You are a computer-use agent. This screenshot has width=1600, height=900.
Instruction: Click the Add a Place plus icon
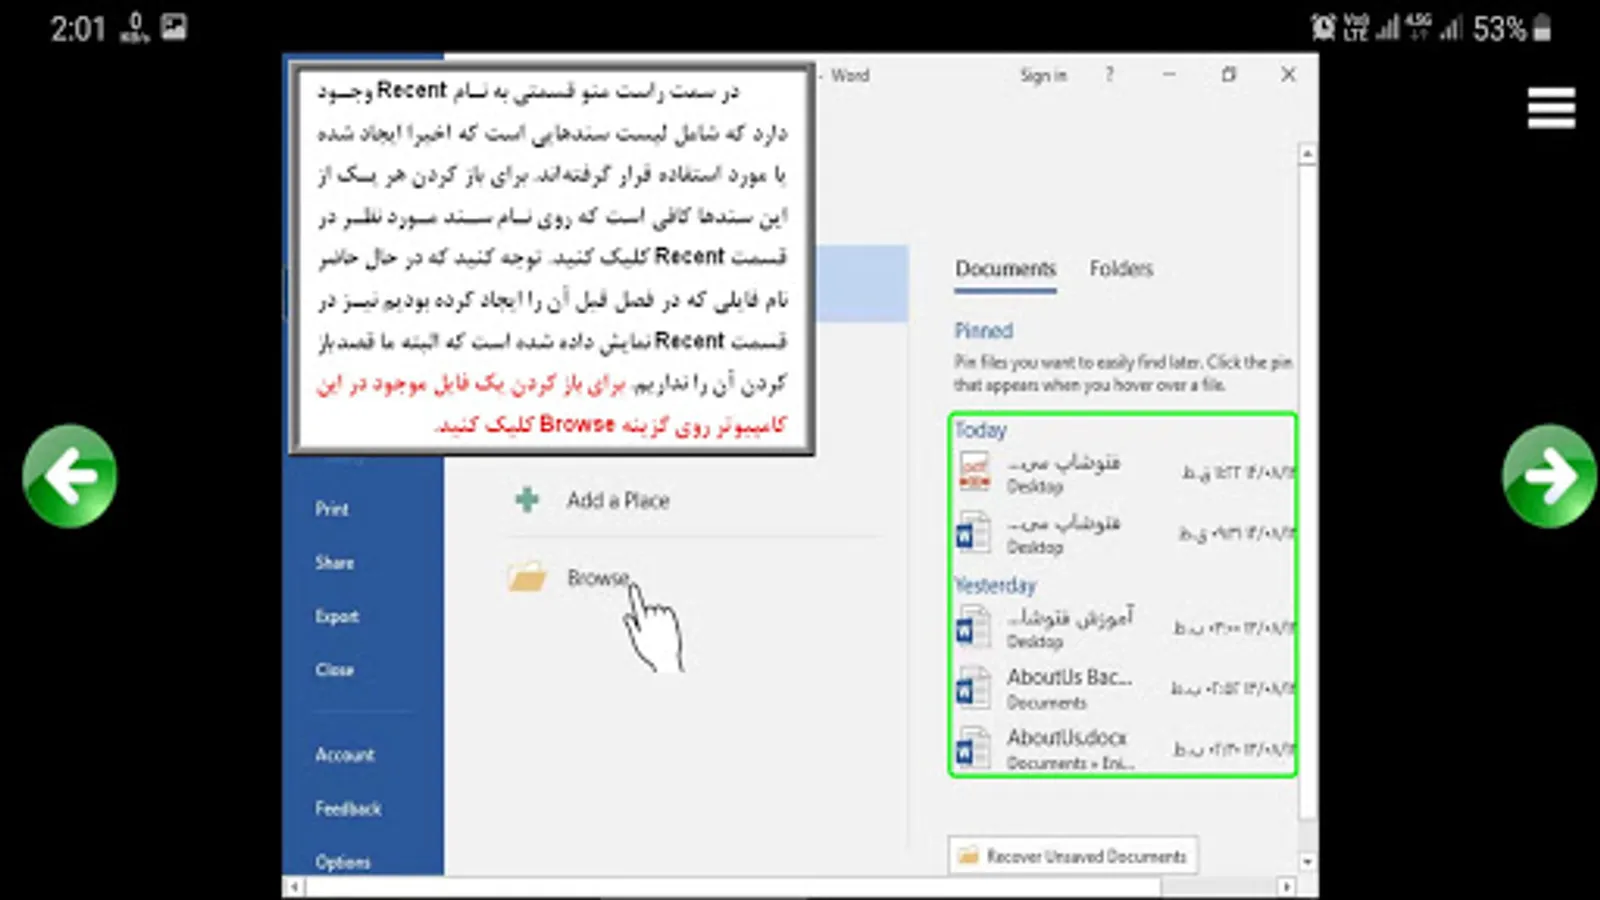(x=527, y=500)
